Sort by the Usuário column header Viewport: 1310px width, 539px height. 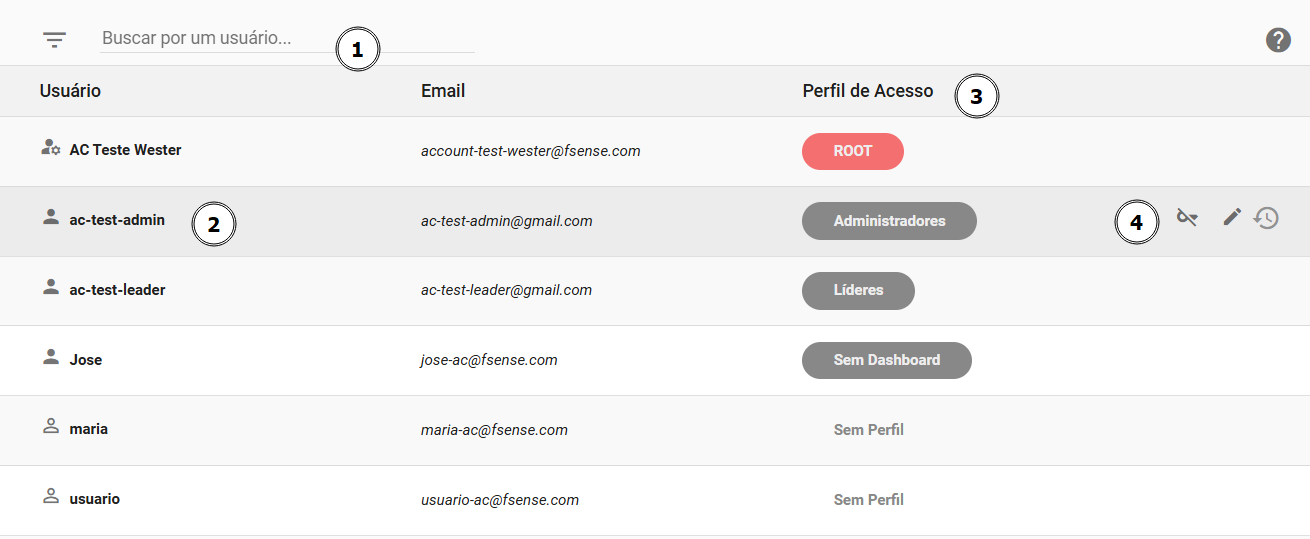point(70,91)
